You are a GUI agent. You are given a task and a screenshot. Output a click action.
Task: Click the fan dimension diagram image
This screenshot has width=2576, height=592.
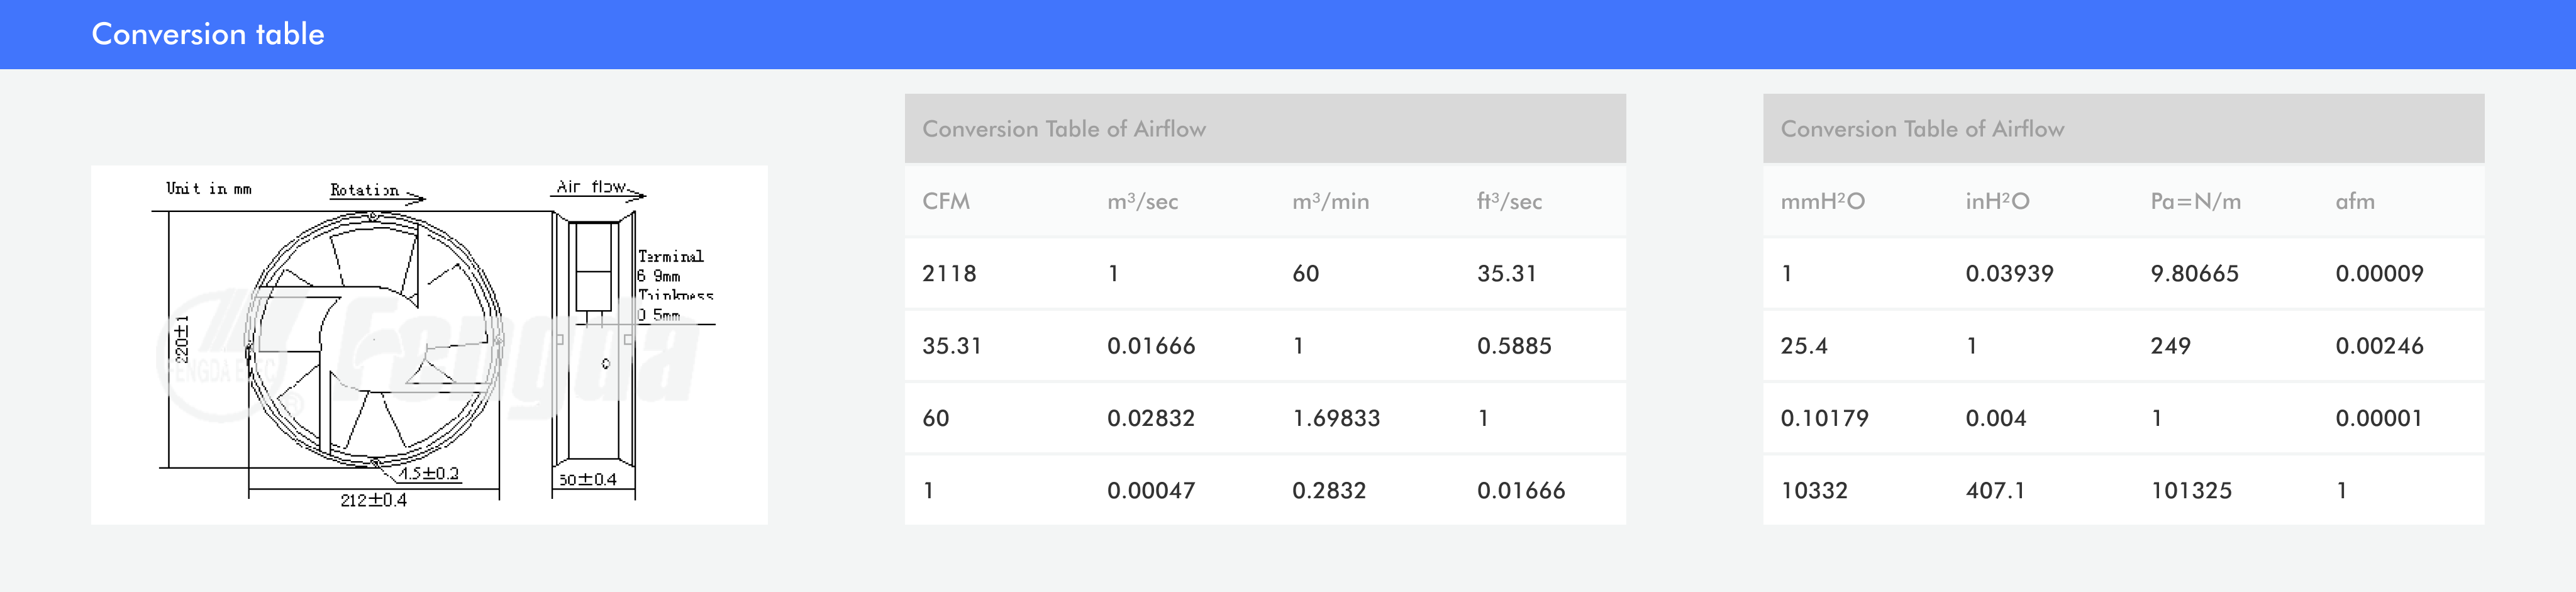(429, 344)
